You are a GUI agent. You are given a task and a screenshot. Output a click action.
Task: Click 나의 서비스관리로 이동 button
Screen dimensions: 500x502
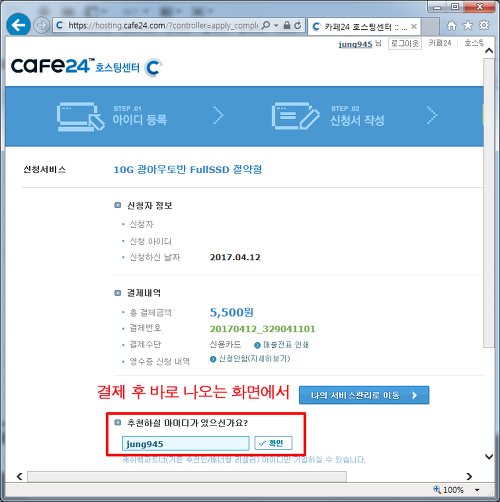364,395
